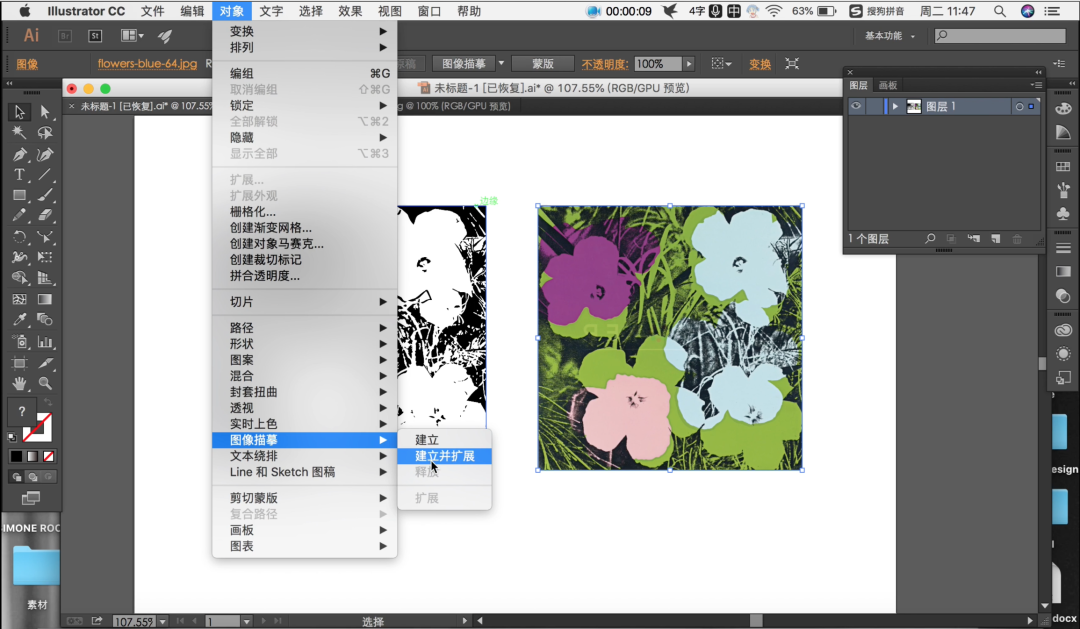Select the Selection tool in the toolbox

point(19,111)
